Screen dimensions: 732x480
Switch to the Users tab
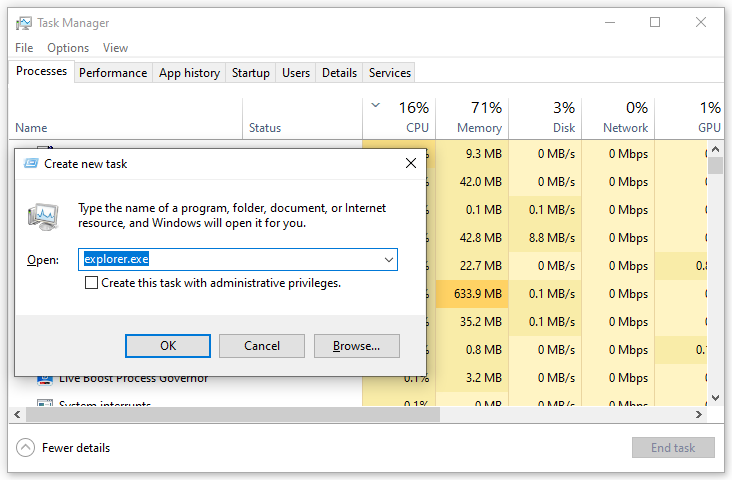click(296, 73)
